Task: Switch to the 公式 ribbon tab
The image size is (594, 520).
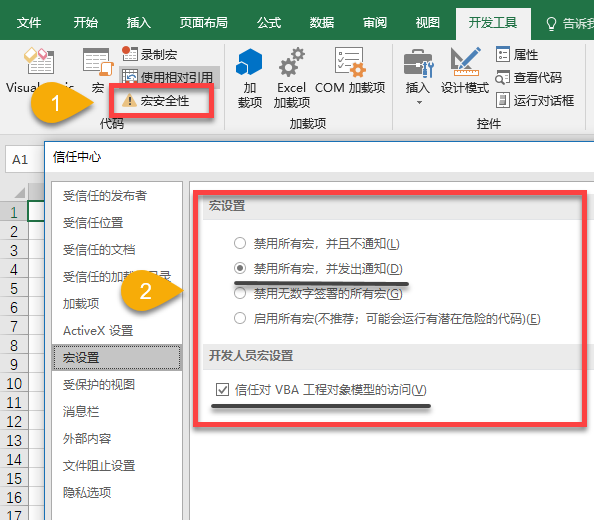Action: click(x=269, y=23)
